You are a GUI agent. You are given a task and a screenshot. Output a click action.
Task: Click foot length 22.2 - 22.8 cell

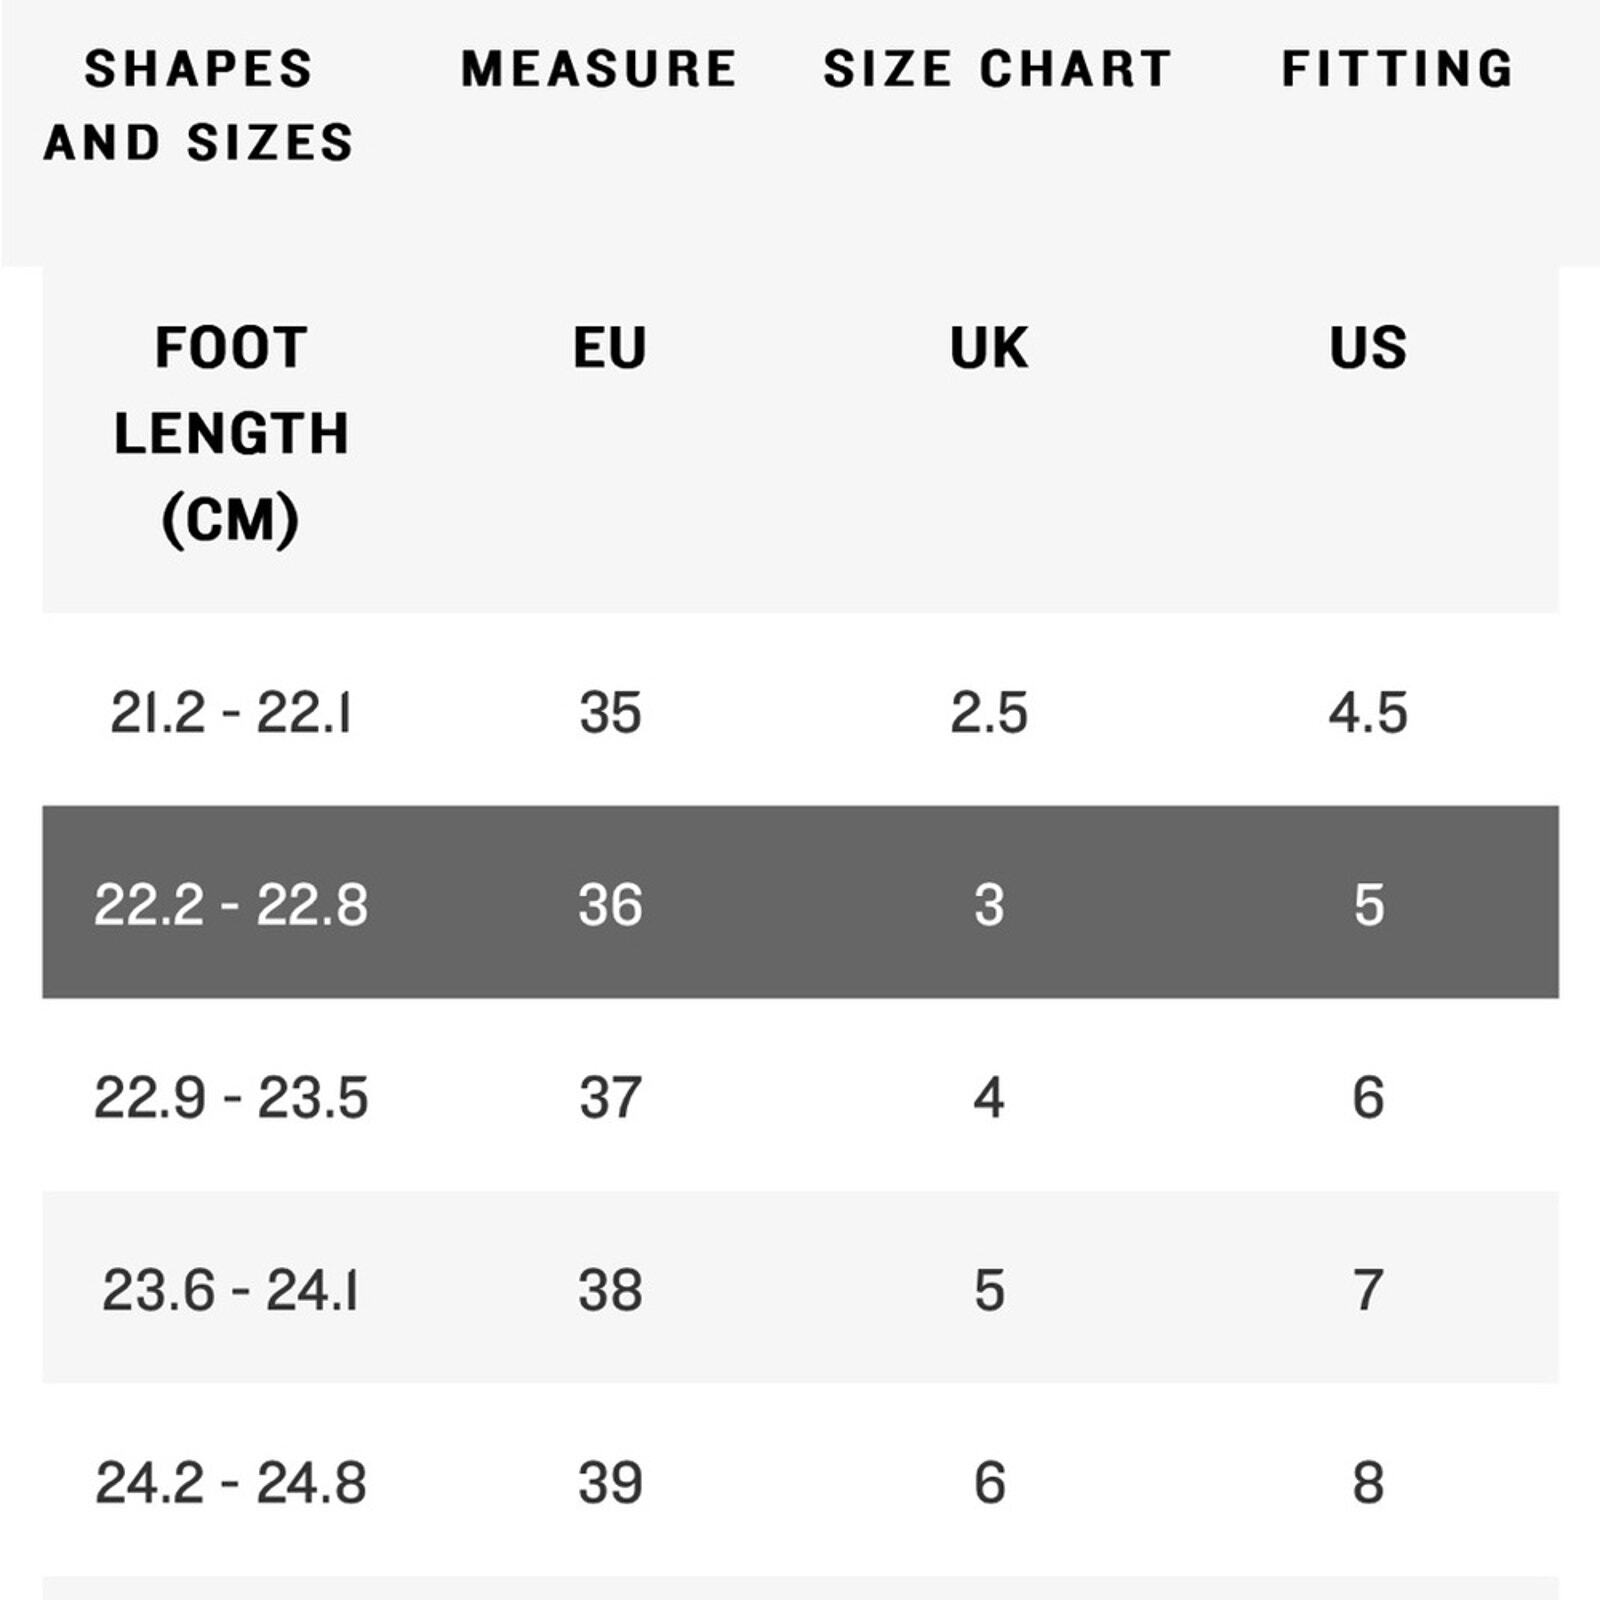(x=231, y=905)
